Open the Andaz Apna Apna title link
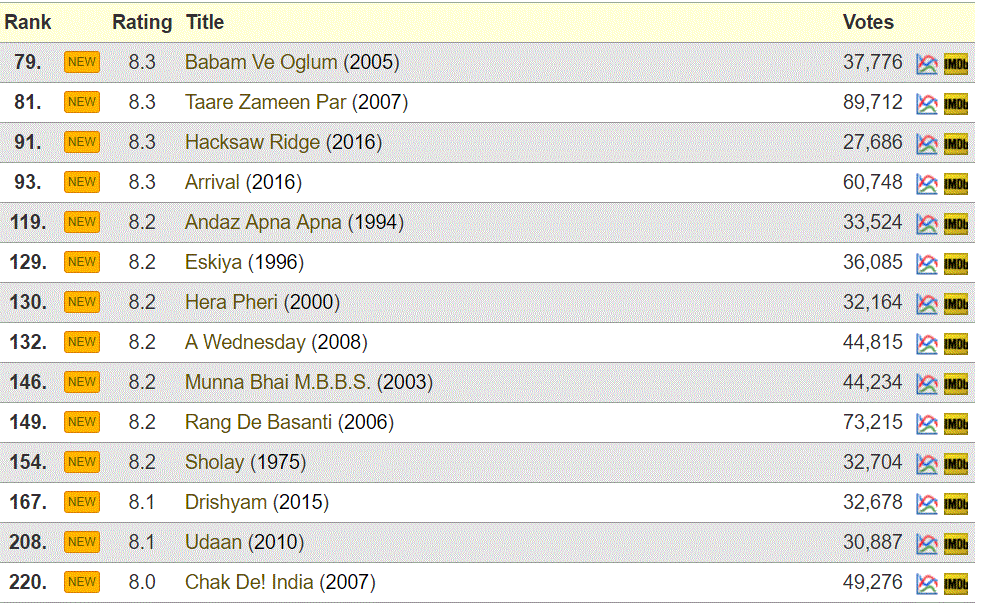The width and height of the screenshot is (990, 603). tap(263, 222)
